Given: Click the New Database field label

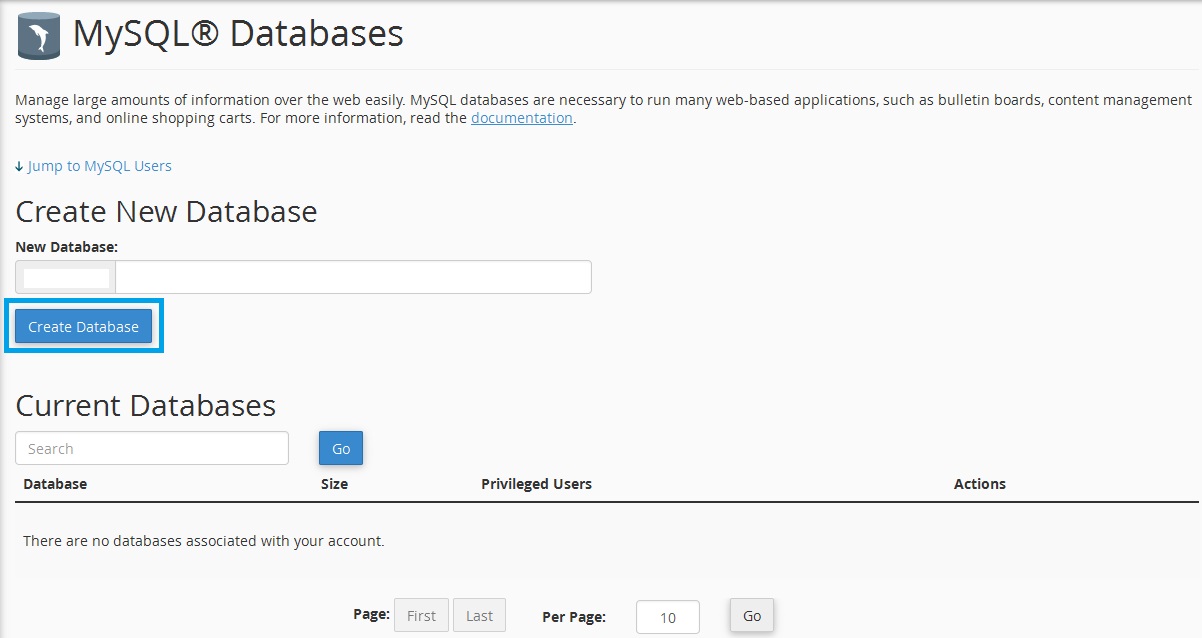Looking at the screenshot, I should (67, 246).
